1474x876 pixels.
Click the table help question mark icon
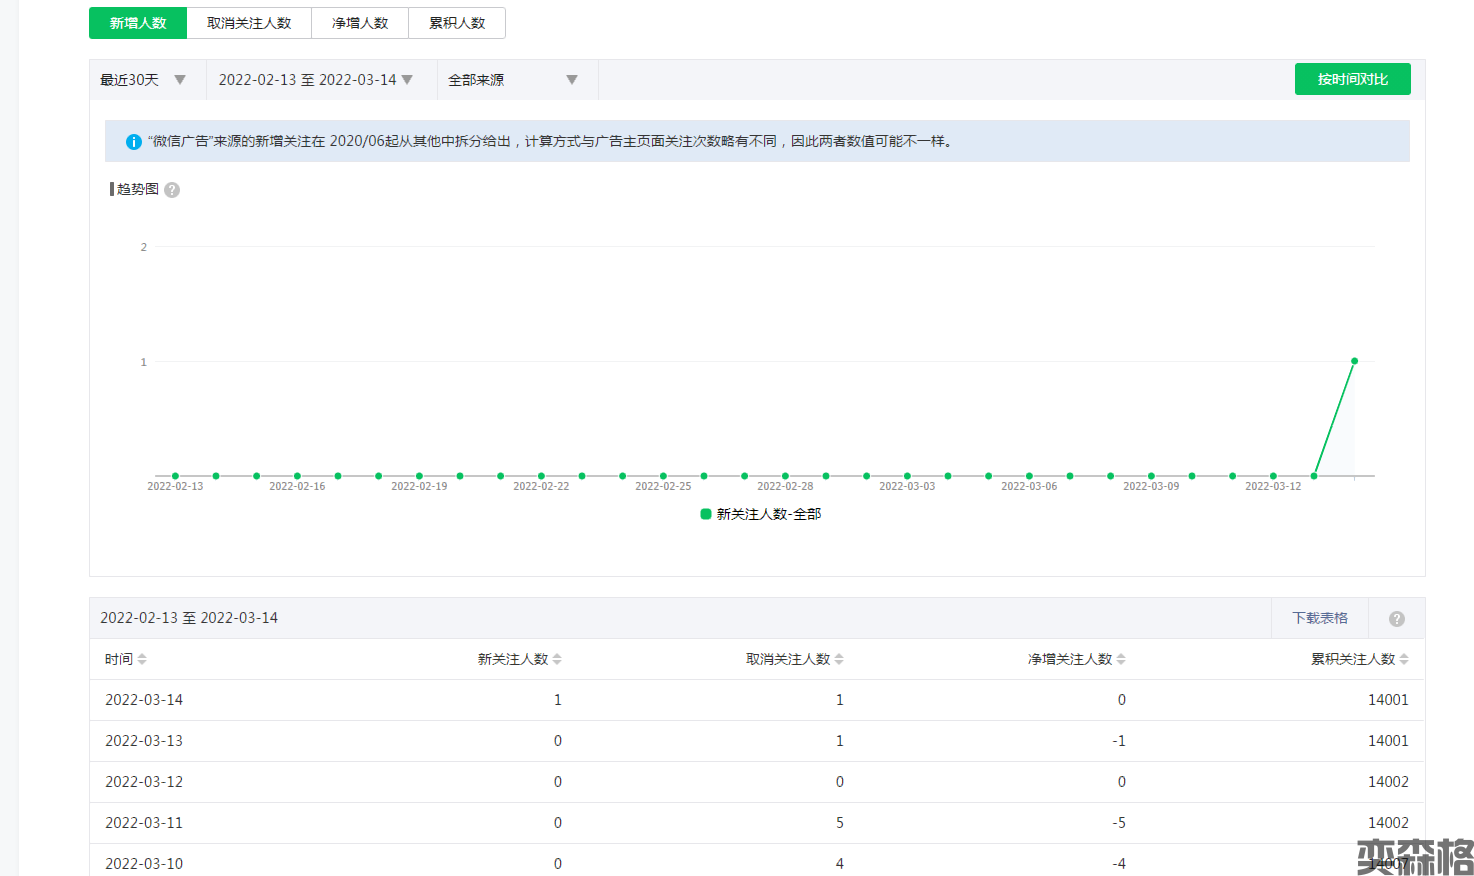1396,619
